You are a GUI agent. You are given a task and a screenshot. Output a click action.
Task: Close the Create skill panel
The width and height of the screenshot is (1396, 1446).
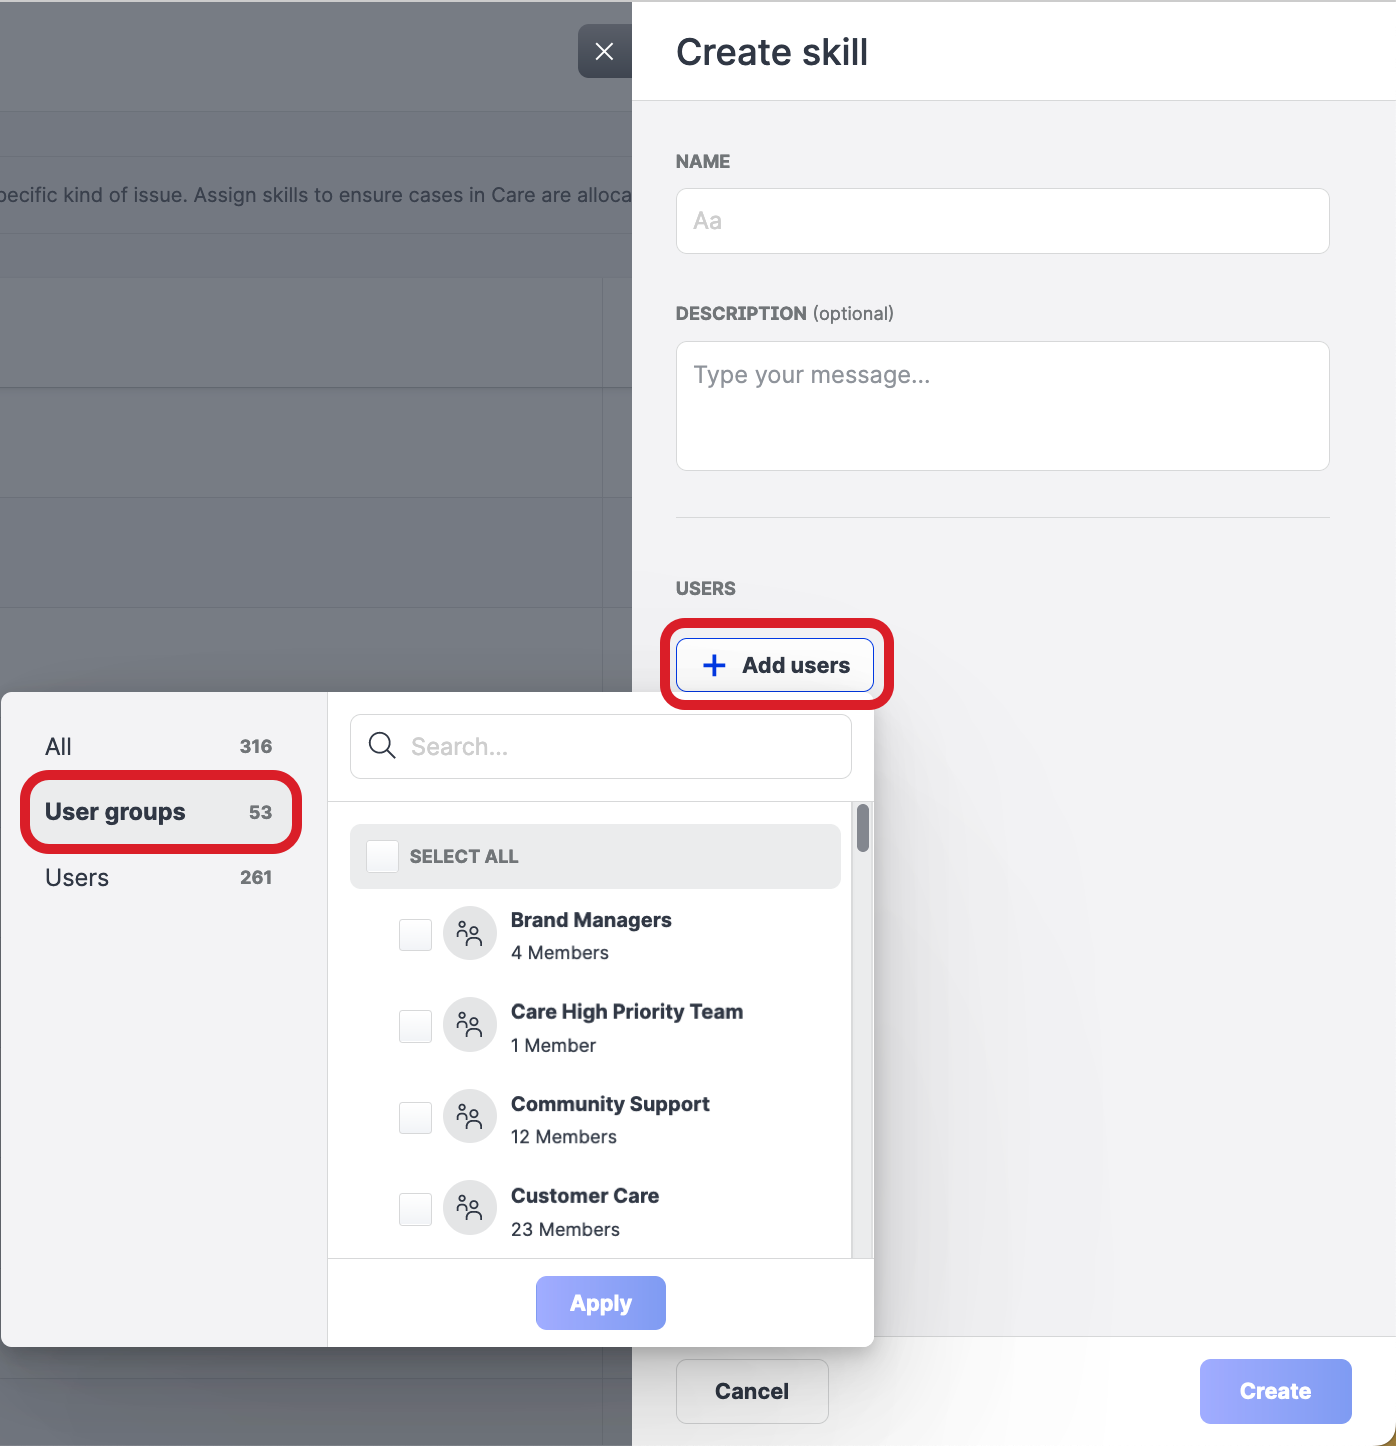[604, 51]
